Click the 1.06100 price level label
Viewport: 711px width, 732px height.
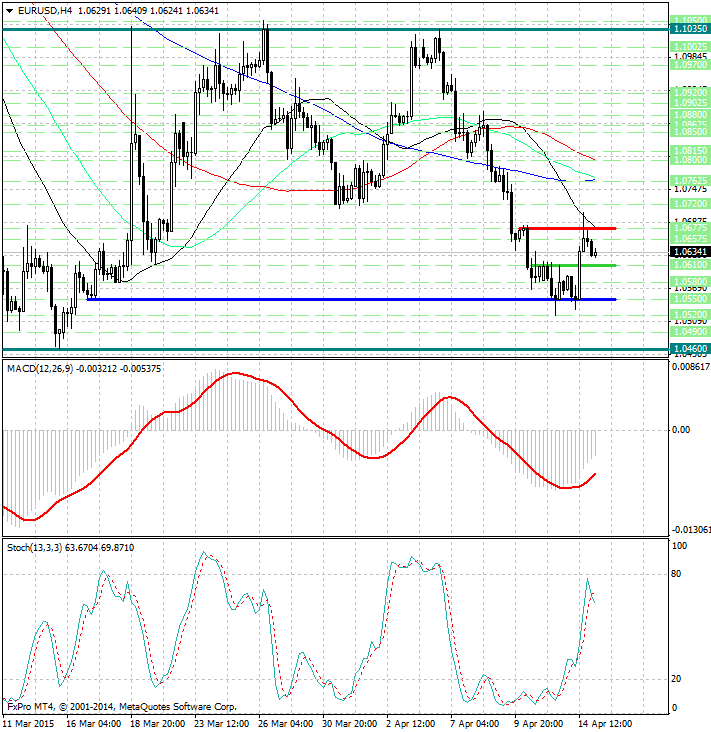pyautogui.click(x=690, y=265)
